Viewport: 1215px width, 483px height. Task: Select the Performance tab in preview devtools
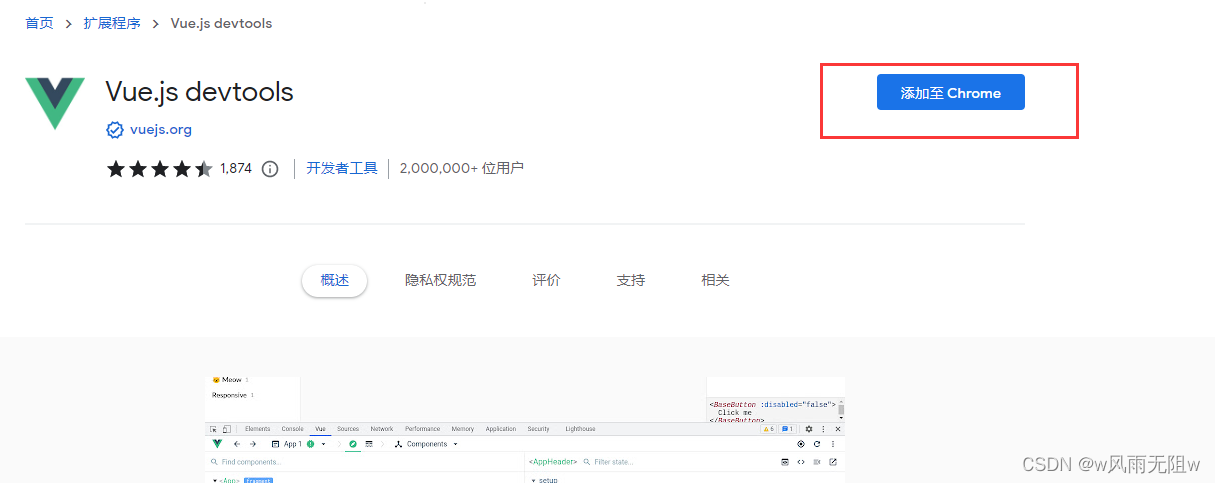pyautogui.click(x=422, y=429)
